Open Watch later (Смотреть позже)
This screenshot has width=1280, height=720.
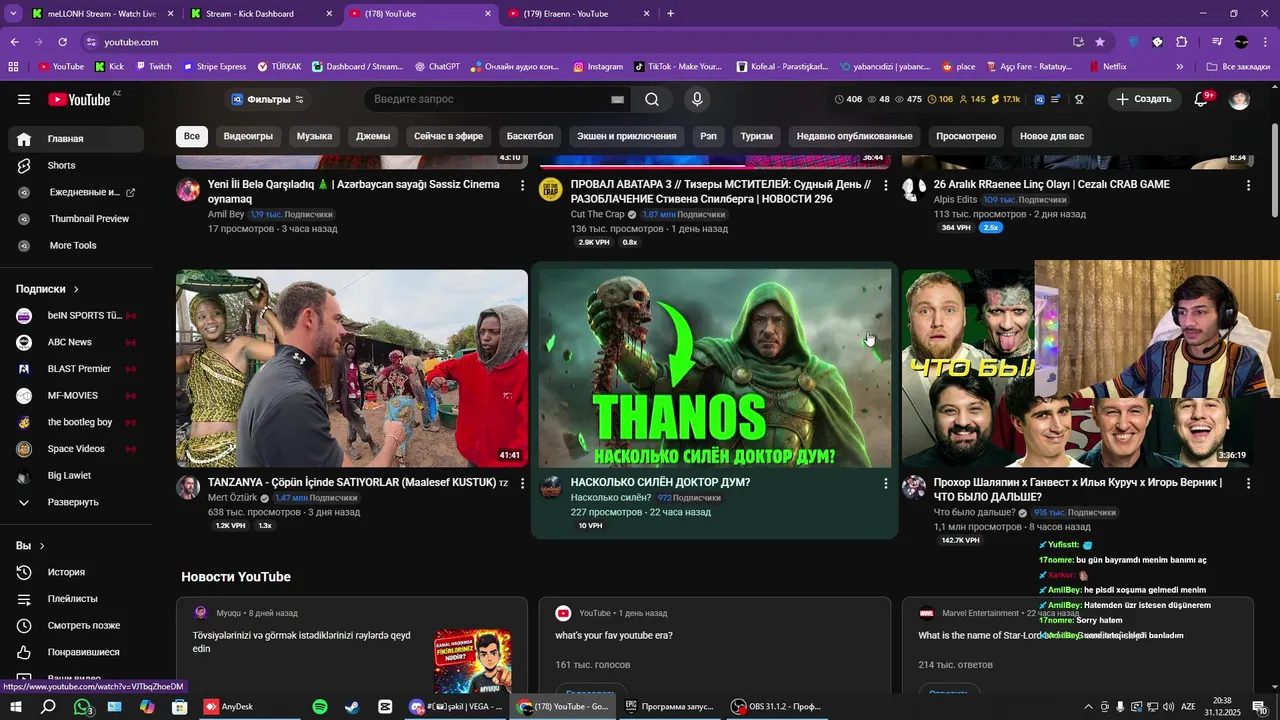76,625
